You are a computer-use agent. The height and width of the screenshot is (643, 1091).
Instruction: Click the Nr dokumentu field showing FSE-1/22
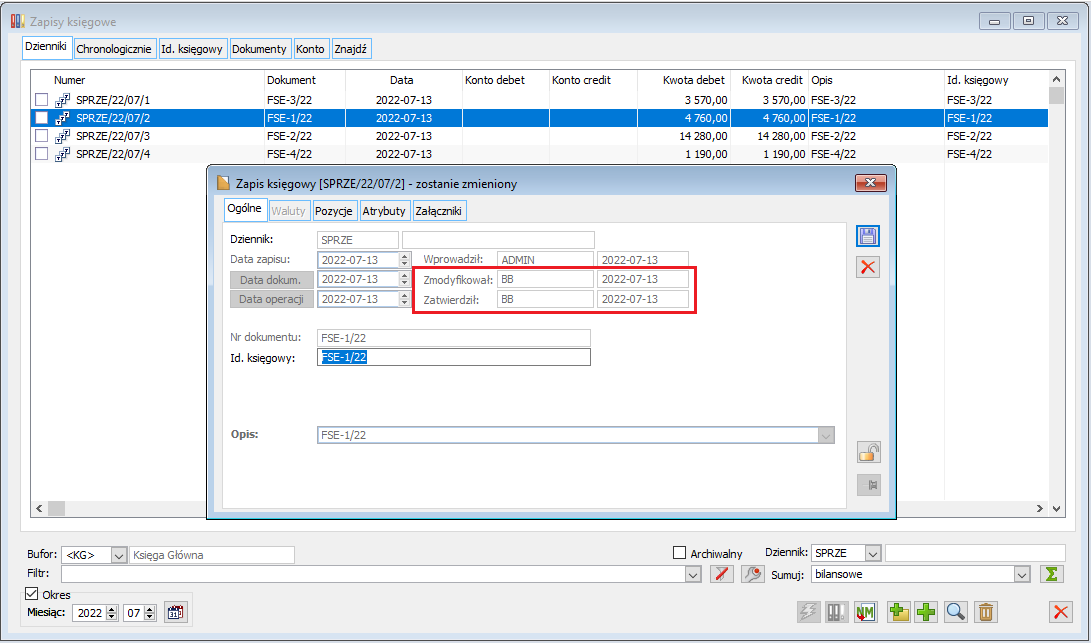coord(454,338)
